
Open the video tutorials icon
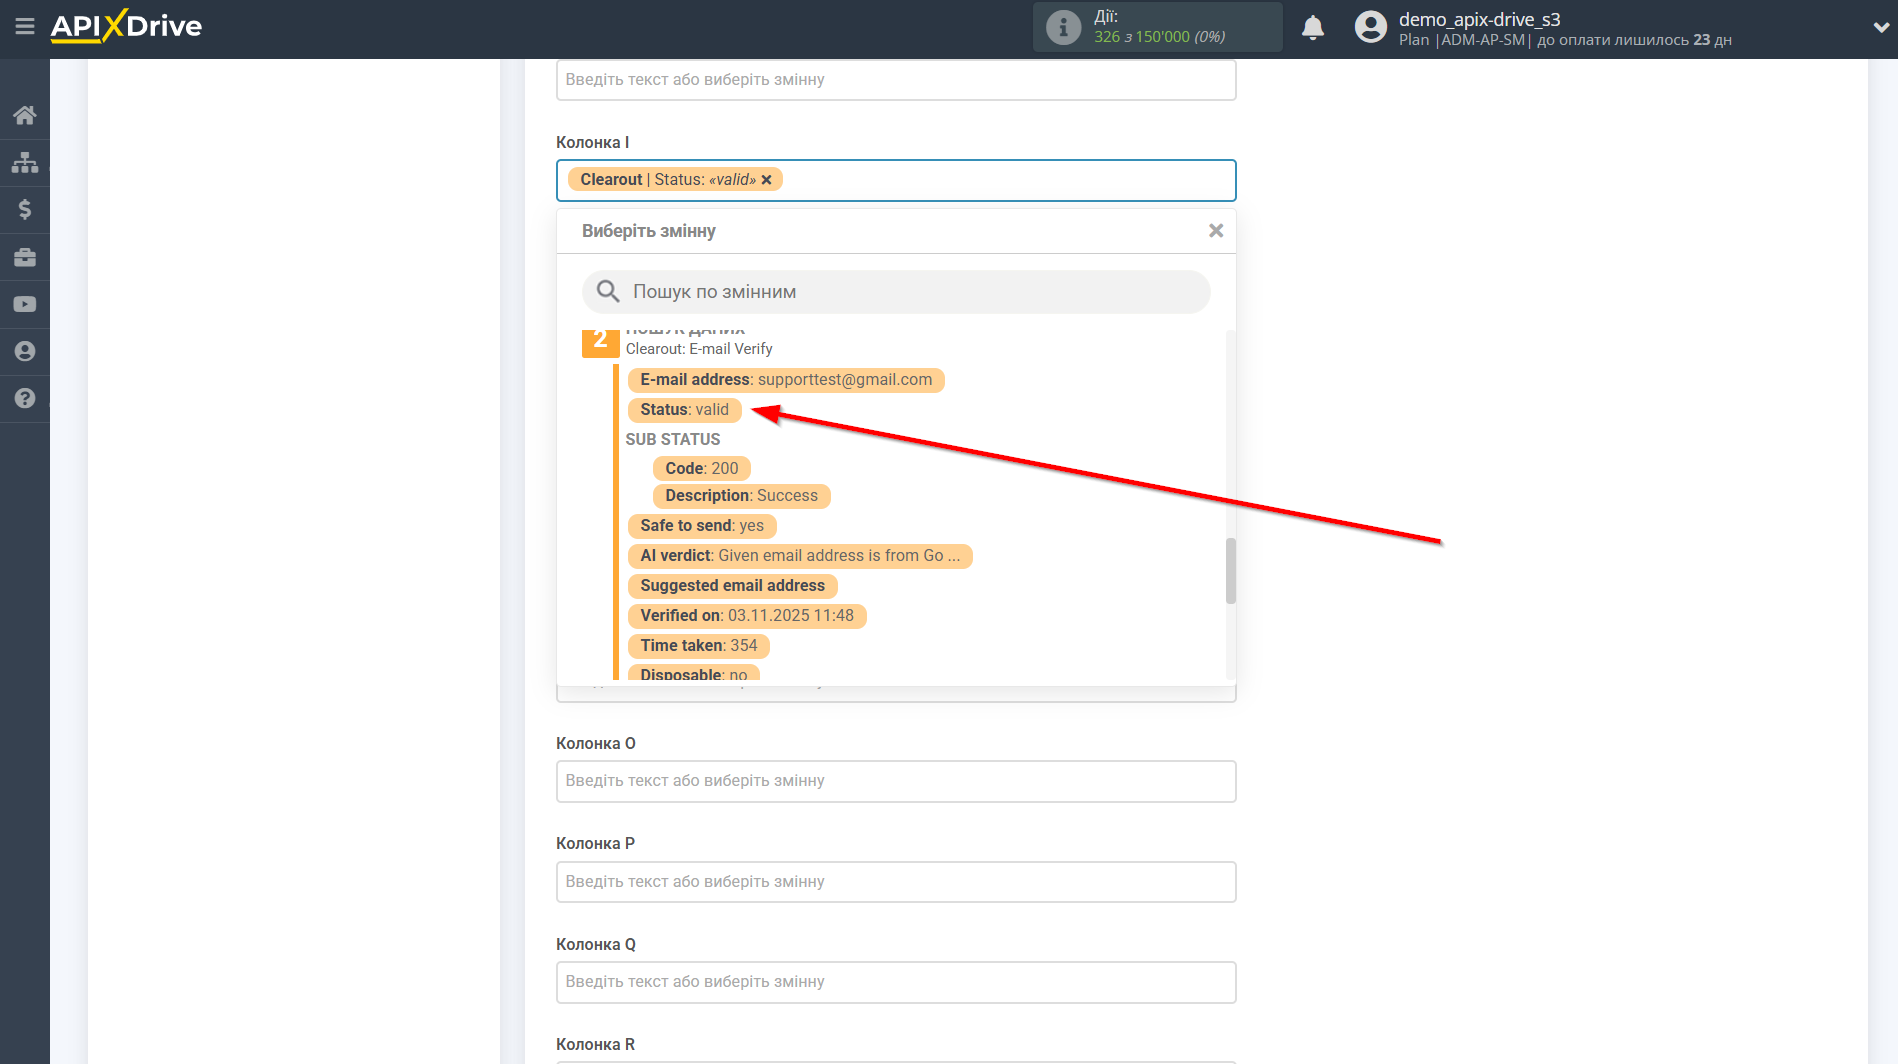(x=25, y=304)
